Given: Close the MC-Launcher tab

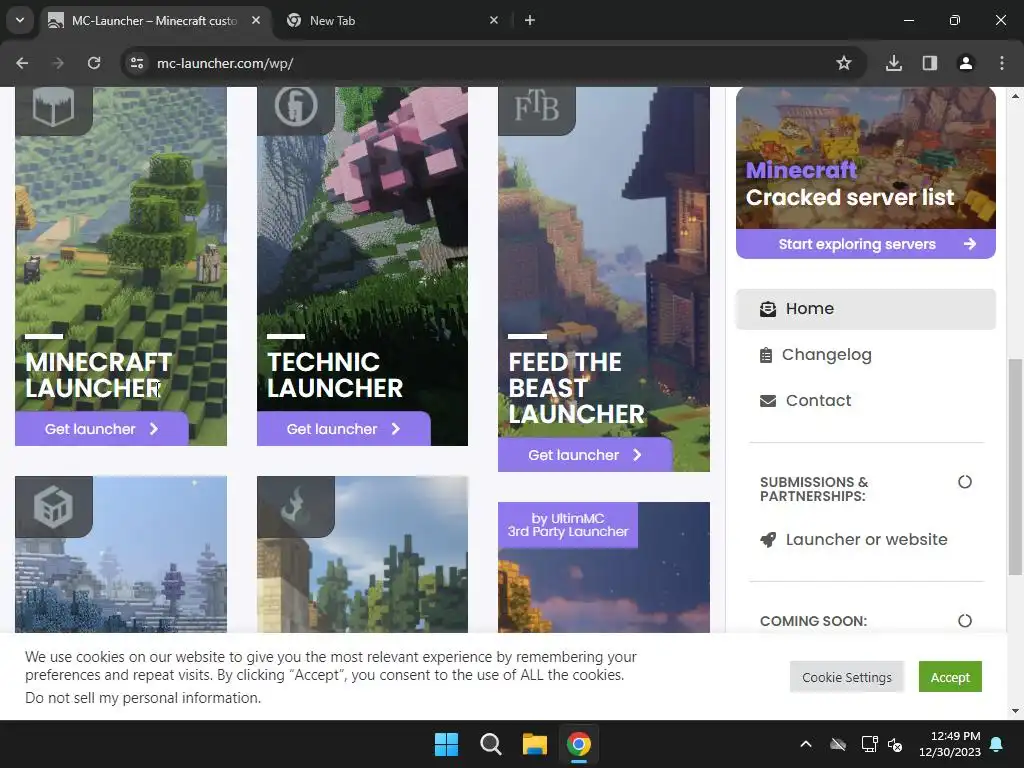Looking at the screenshot, I should click(x=256, y=20).
